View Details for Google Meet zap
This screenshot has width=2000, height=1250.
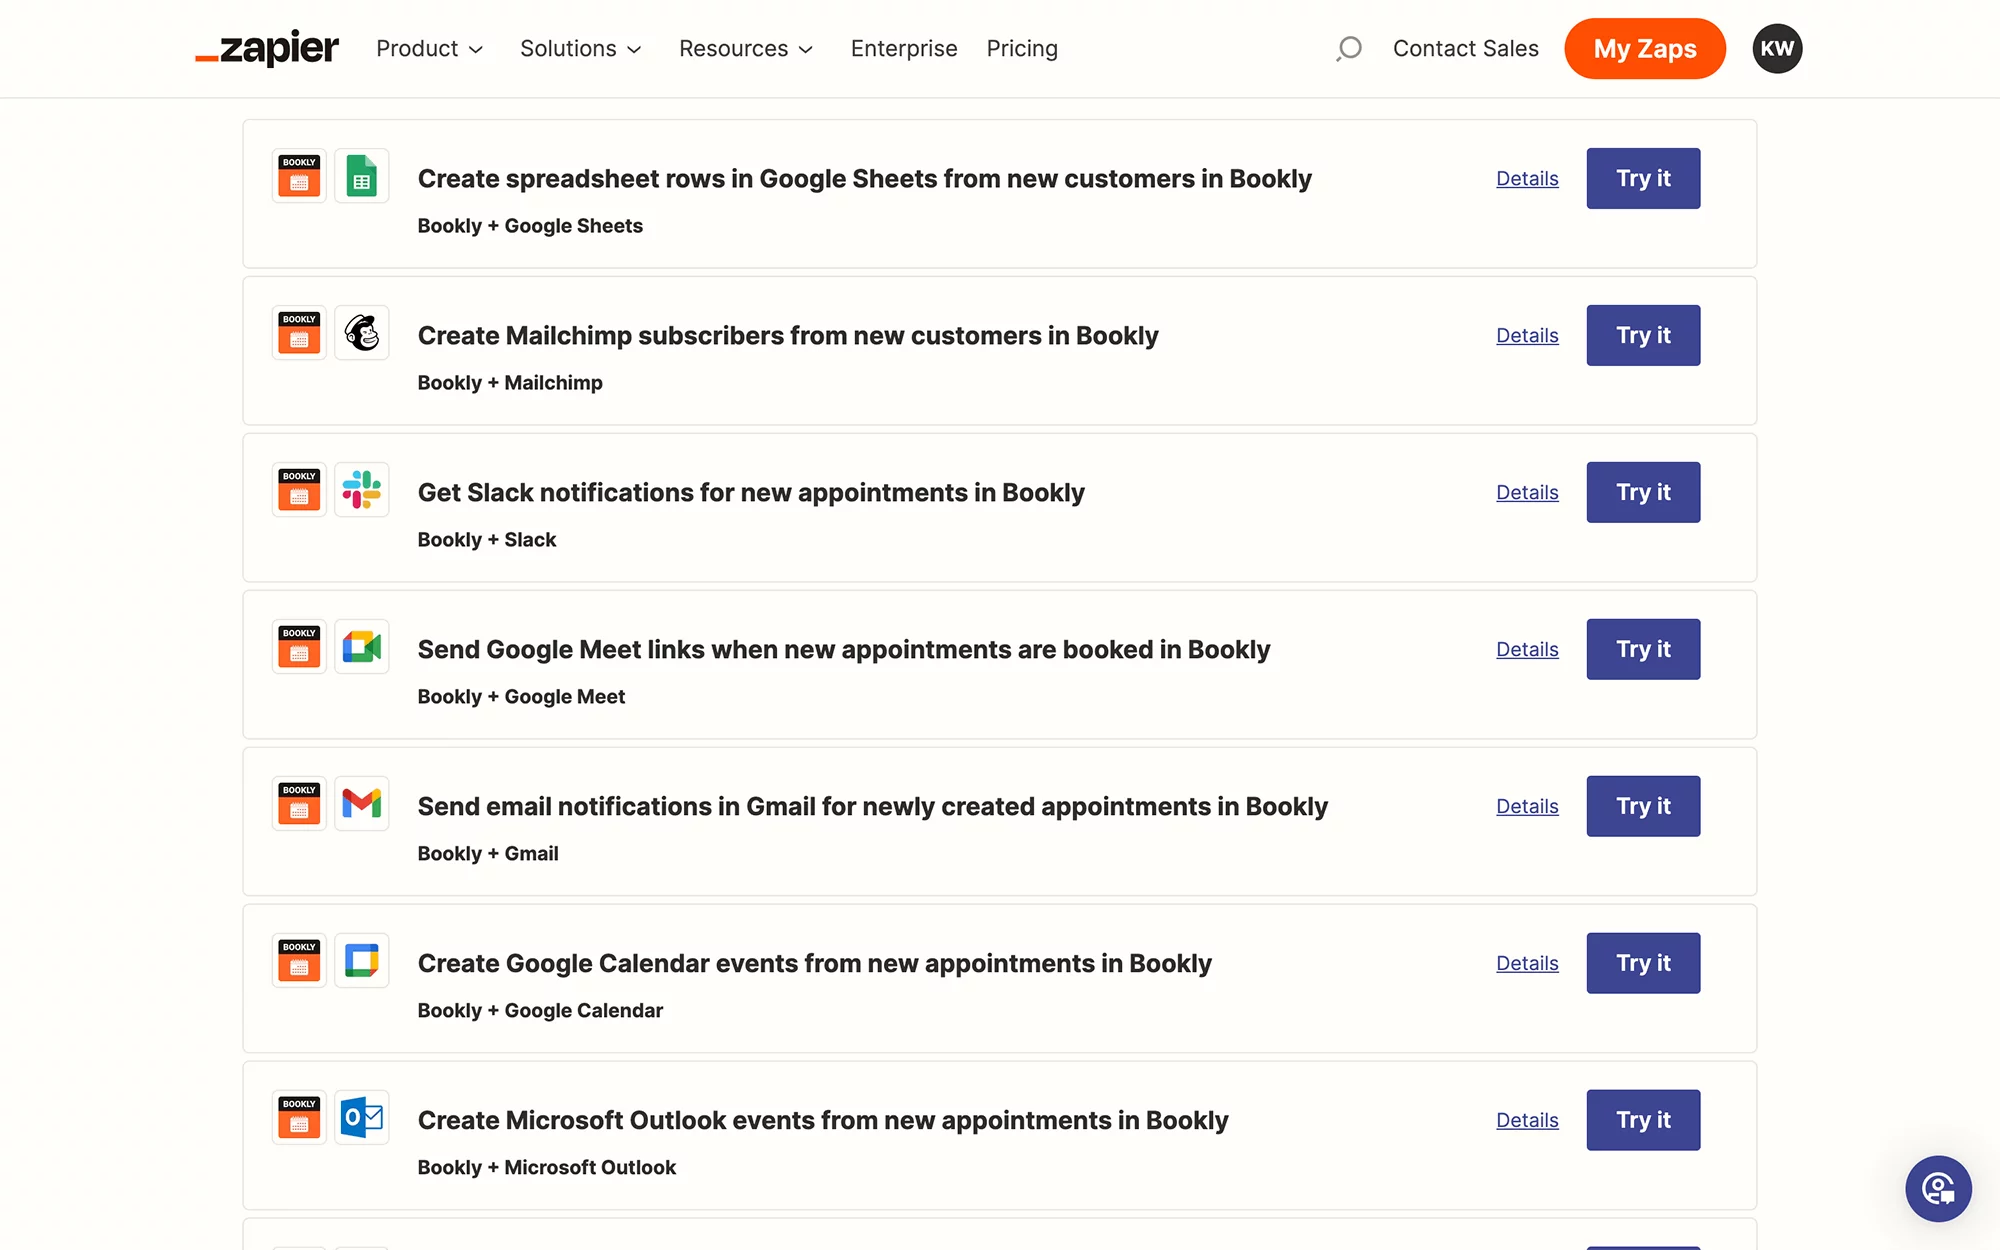click(1527, 649)
